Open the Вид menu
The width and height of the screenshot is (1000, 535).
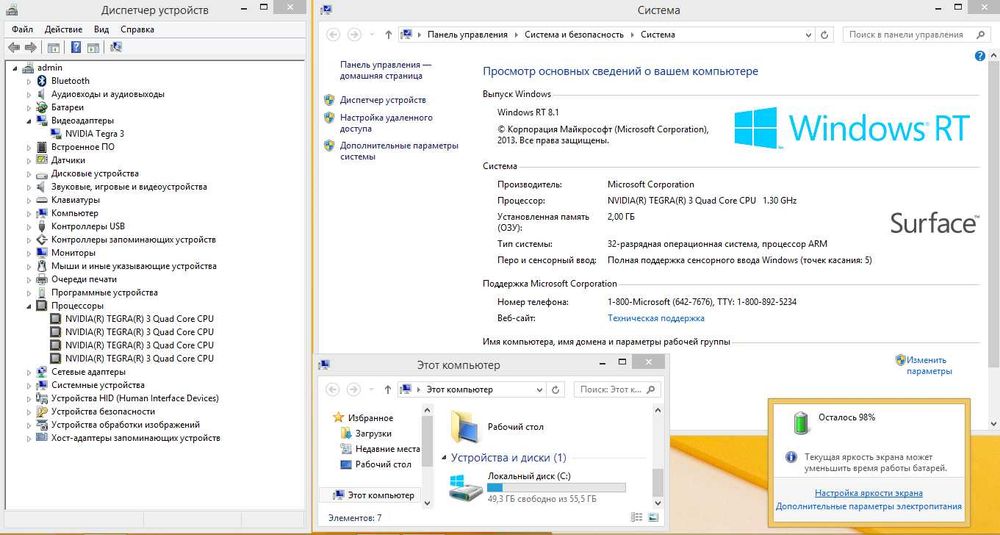click(x=101, y=29)
